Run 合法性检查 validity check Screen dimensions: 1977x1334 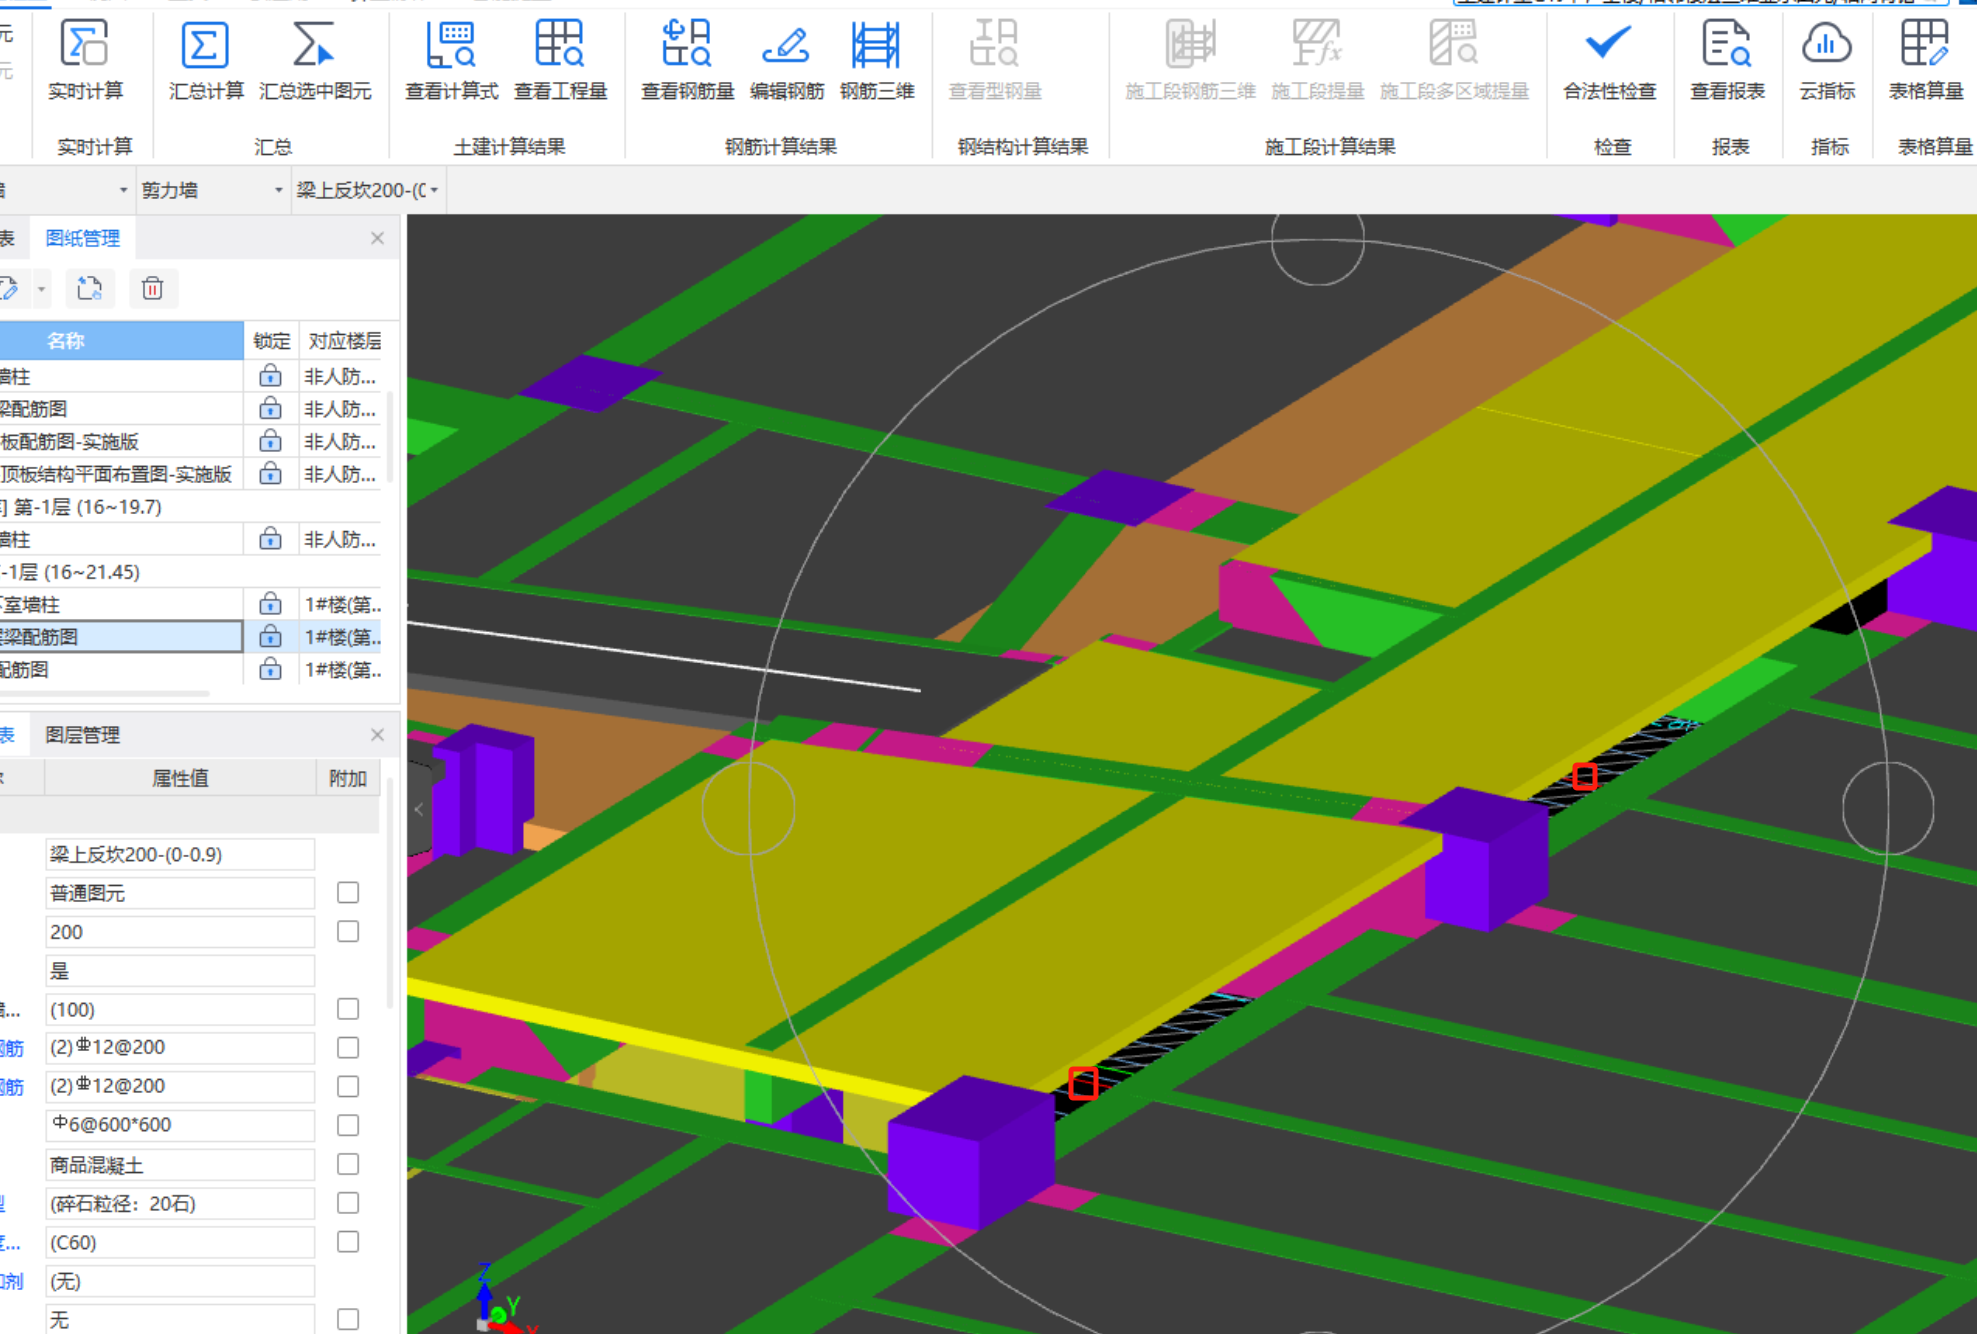(x=1610, y=61)
